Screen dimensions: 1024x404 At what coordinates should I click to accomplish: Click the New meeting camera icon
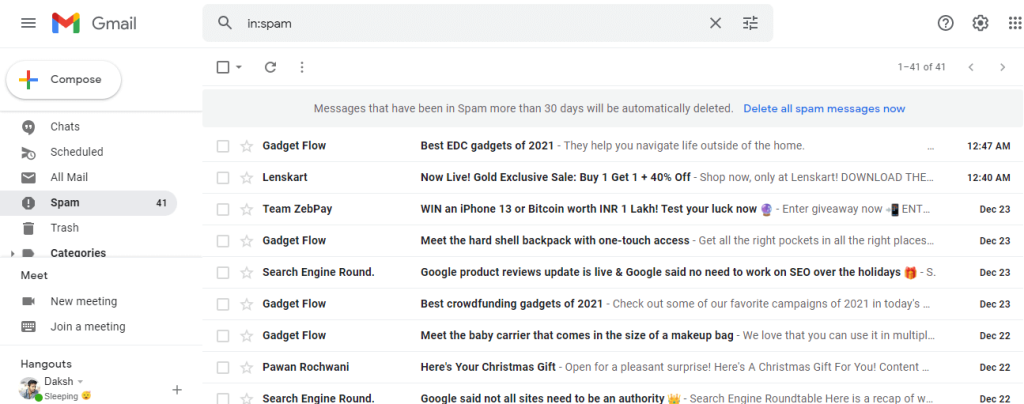(28, 302)
